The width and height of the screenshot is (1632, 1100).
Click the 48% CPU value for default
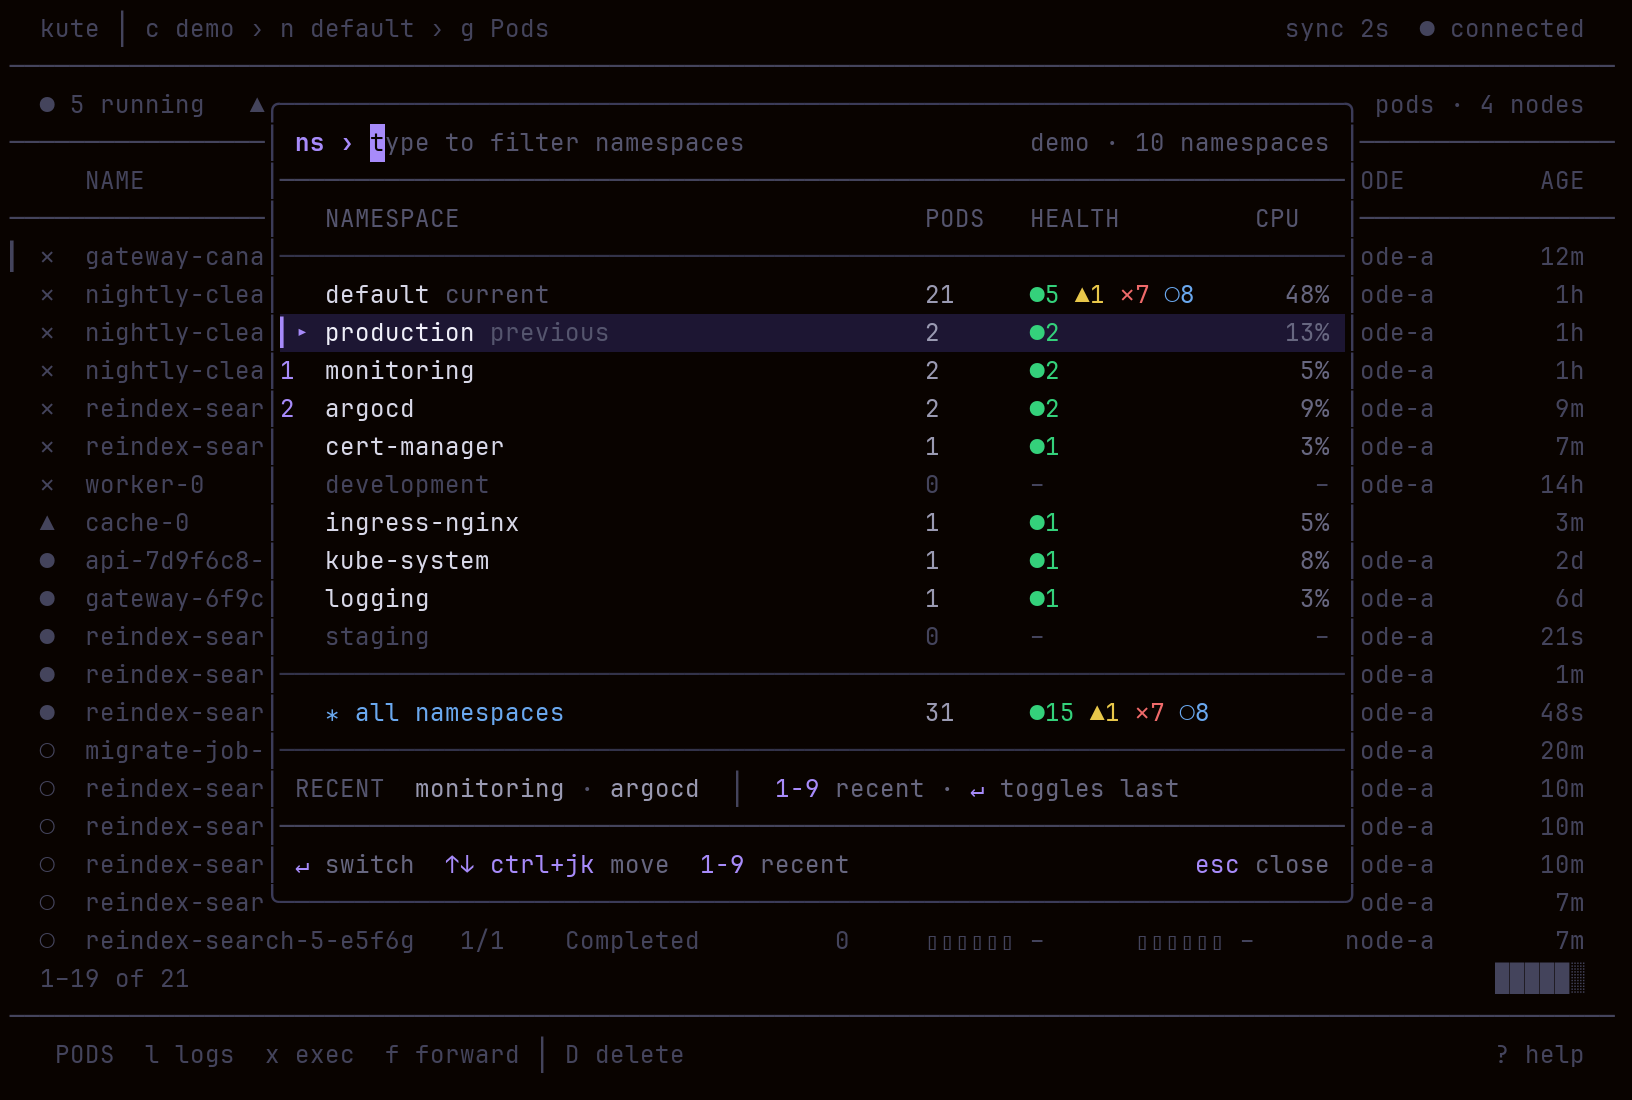(1307, 295)
